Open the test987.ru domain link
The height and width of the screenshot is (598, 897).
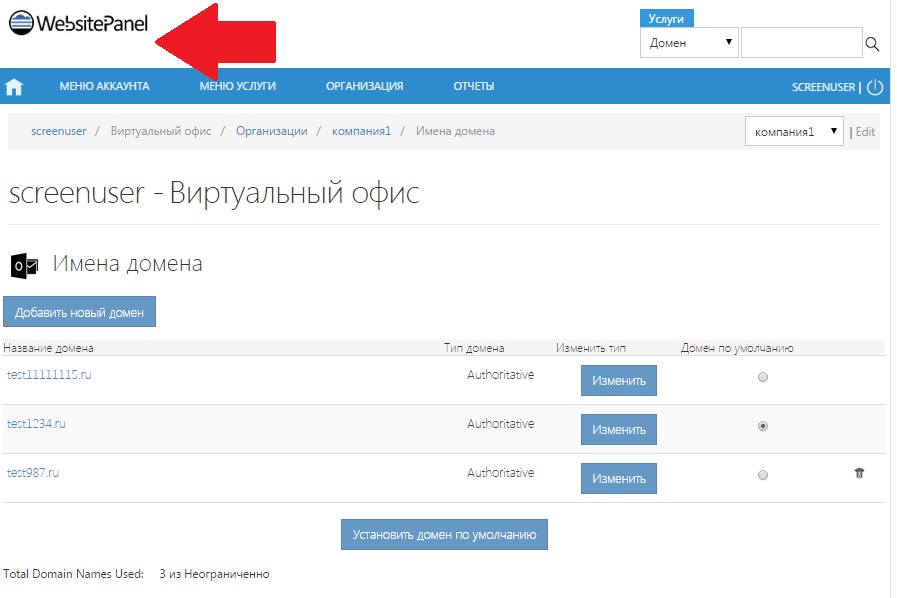(33, 473)
